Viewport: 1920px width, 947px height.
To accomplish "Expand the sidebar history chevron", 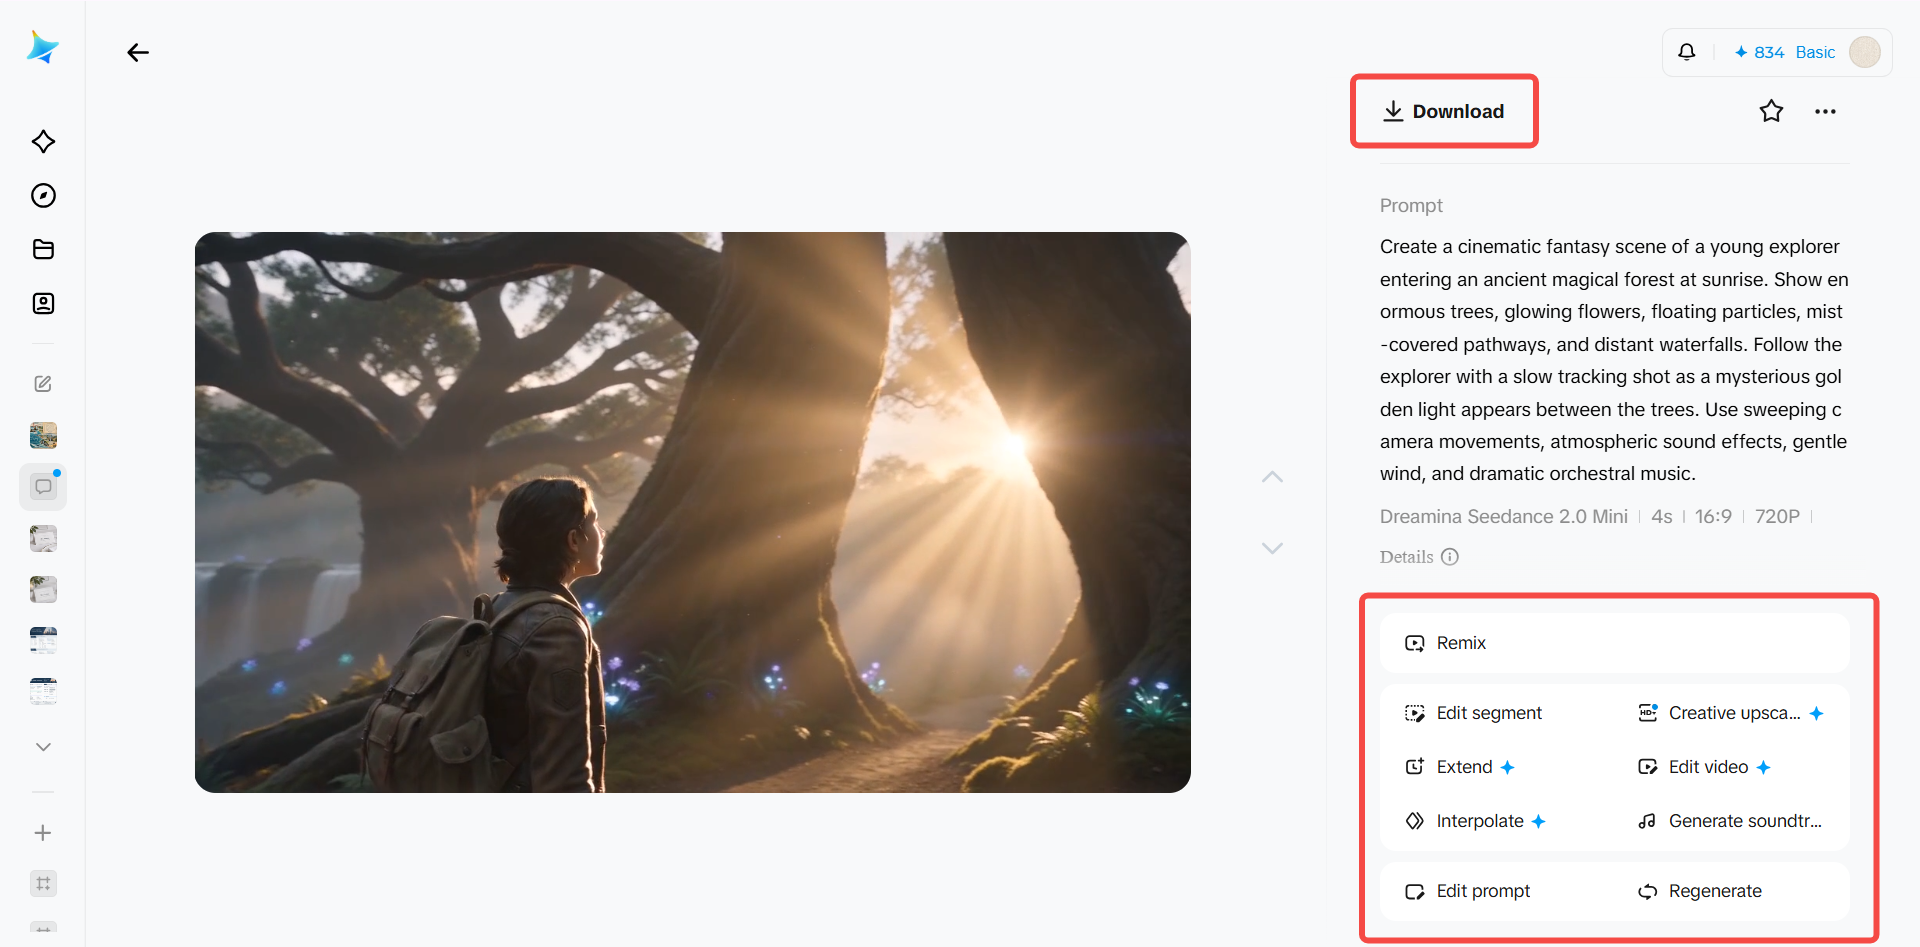I will pos(43,747).
